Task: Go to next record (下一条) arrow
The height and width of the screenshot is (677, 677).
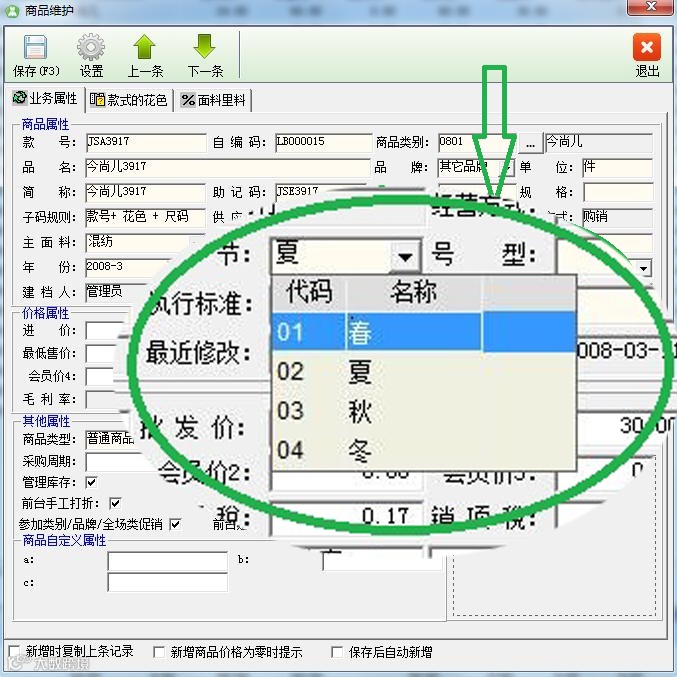Action: tap(204, 47)
